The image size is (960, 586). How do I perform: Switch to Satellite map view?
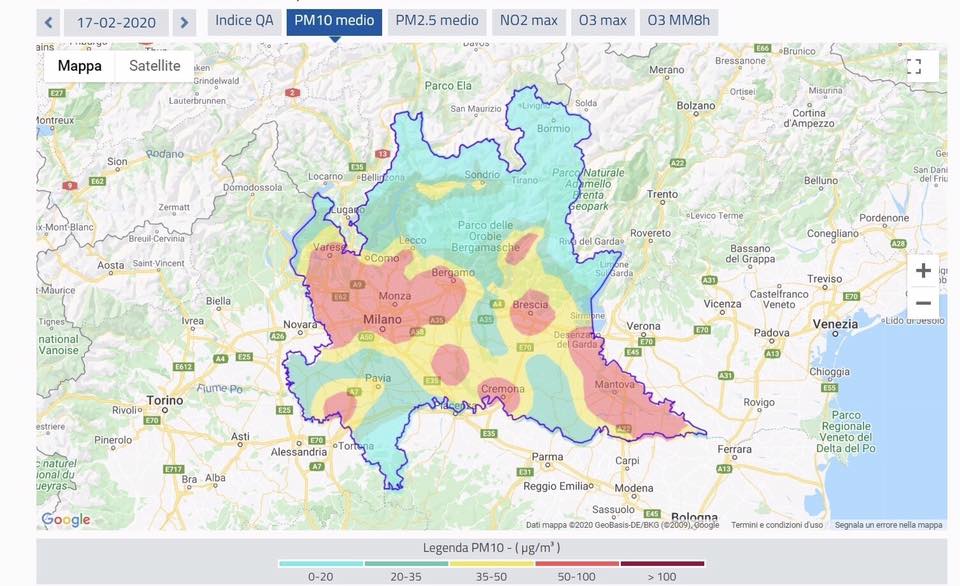pos(154,65)
